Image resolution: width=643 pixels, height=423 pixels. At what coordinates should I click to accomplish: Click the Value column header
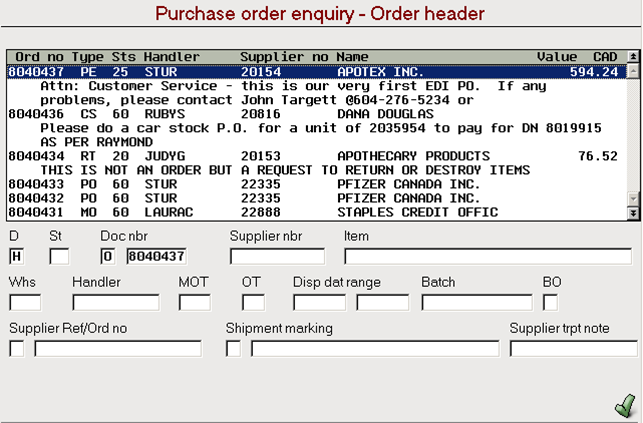pyautogui.click(x=557, y=57)
